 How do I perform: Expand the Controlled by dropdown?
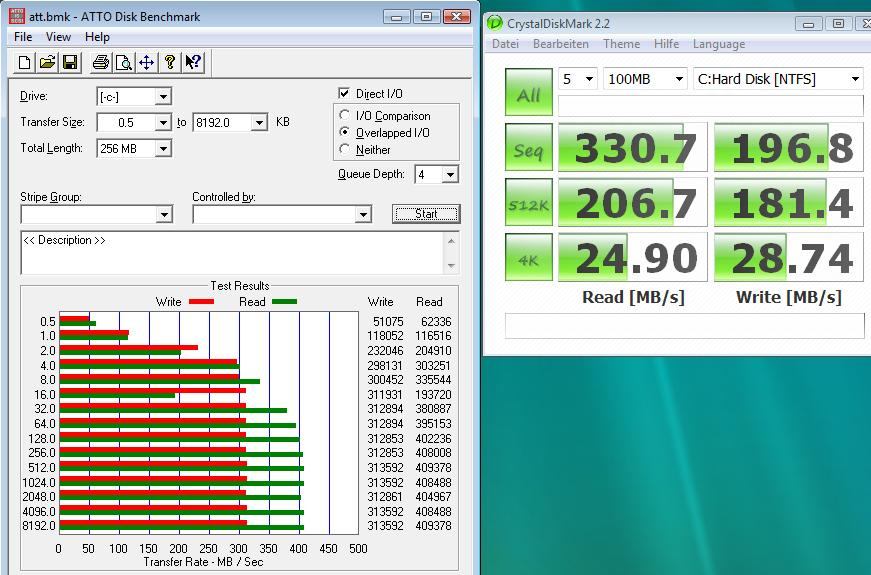pyautogui.click(x=363, y=214)
